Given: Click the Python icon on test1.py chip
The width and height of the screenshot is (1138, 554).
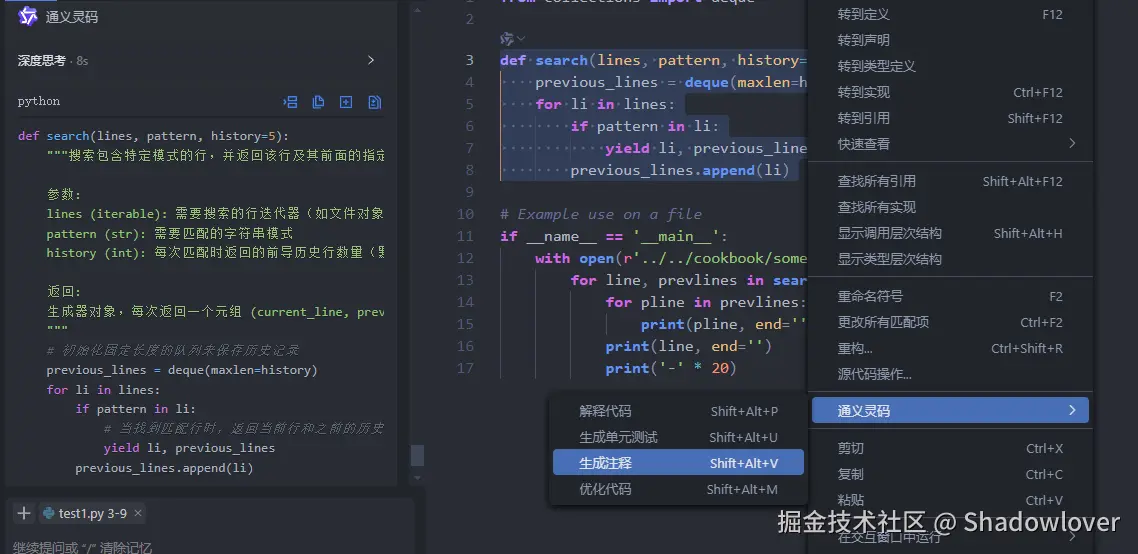Looking at the screenshot, I should (49, 513).
